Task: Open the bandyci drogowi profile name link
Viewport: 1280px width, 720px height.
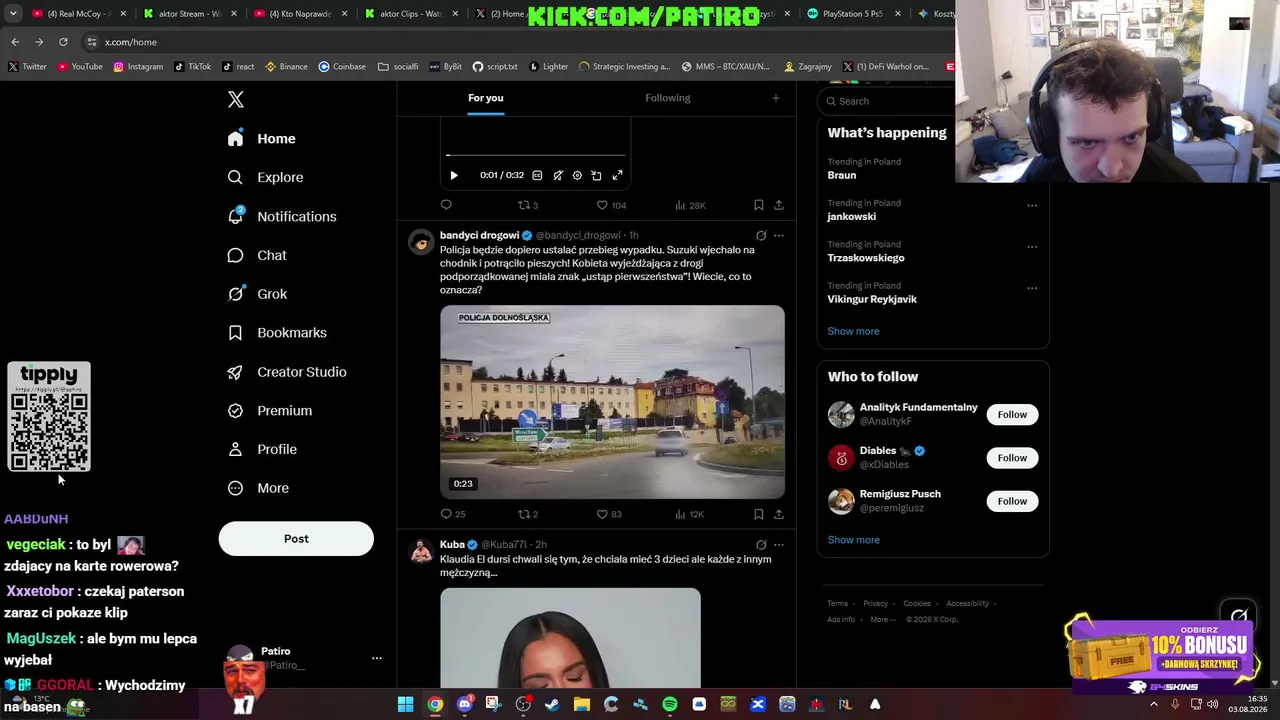Action: pos(480,236)
